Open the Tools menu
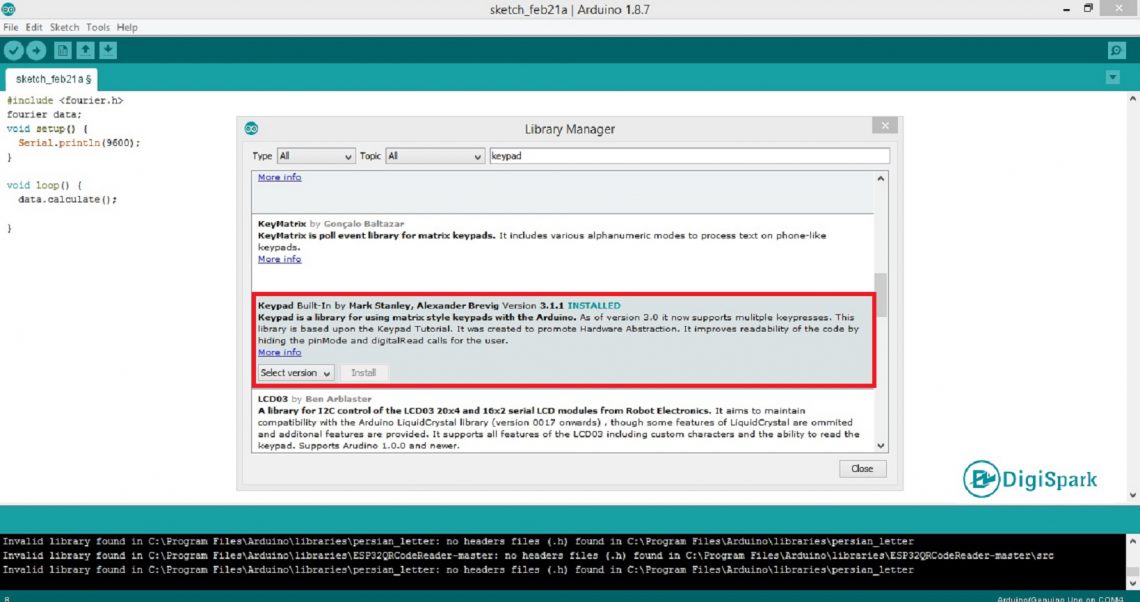This screenshot has height=602, width=1140. click(98, 27)
